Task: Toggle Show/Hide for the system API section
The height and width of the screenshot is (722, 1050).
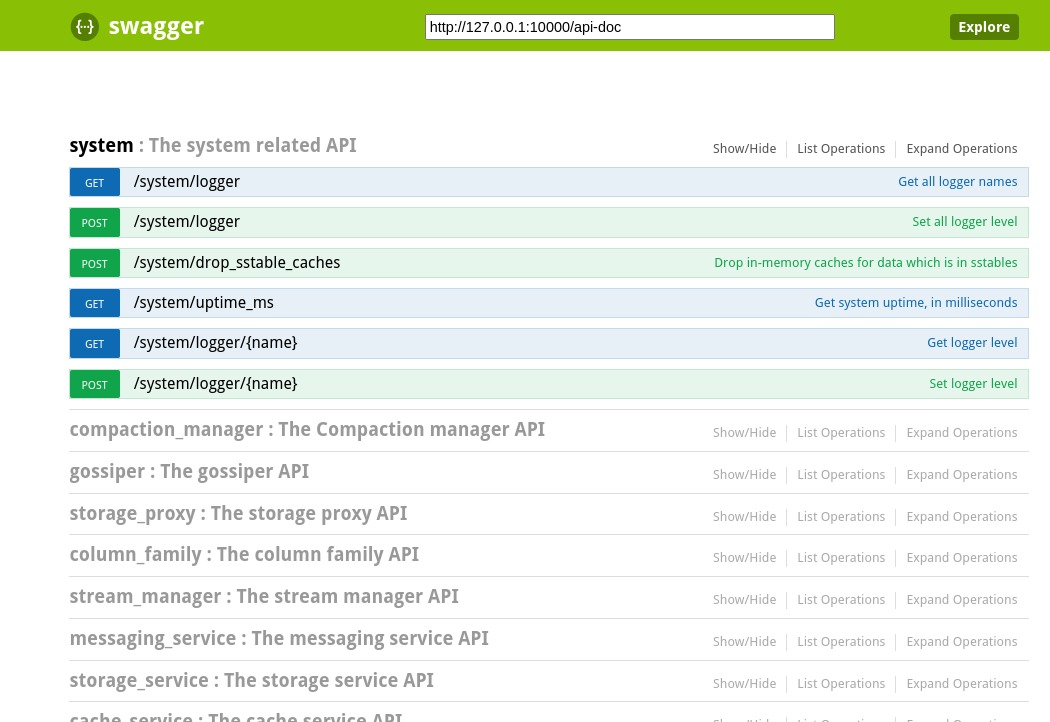Action: pos(744,148)
